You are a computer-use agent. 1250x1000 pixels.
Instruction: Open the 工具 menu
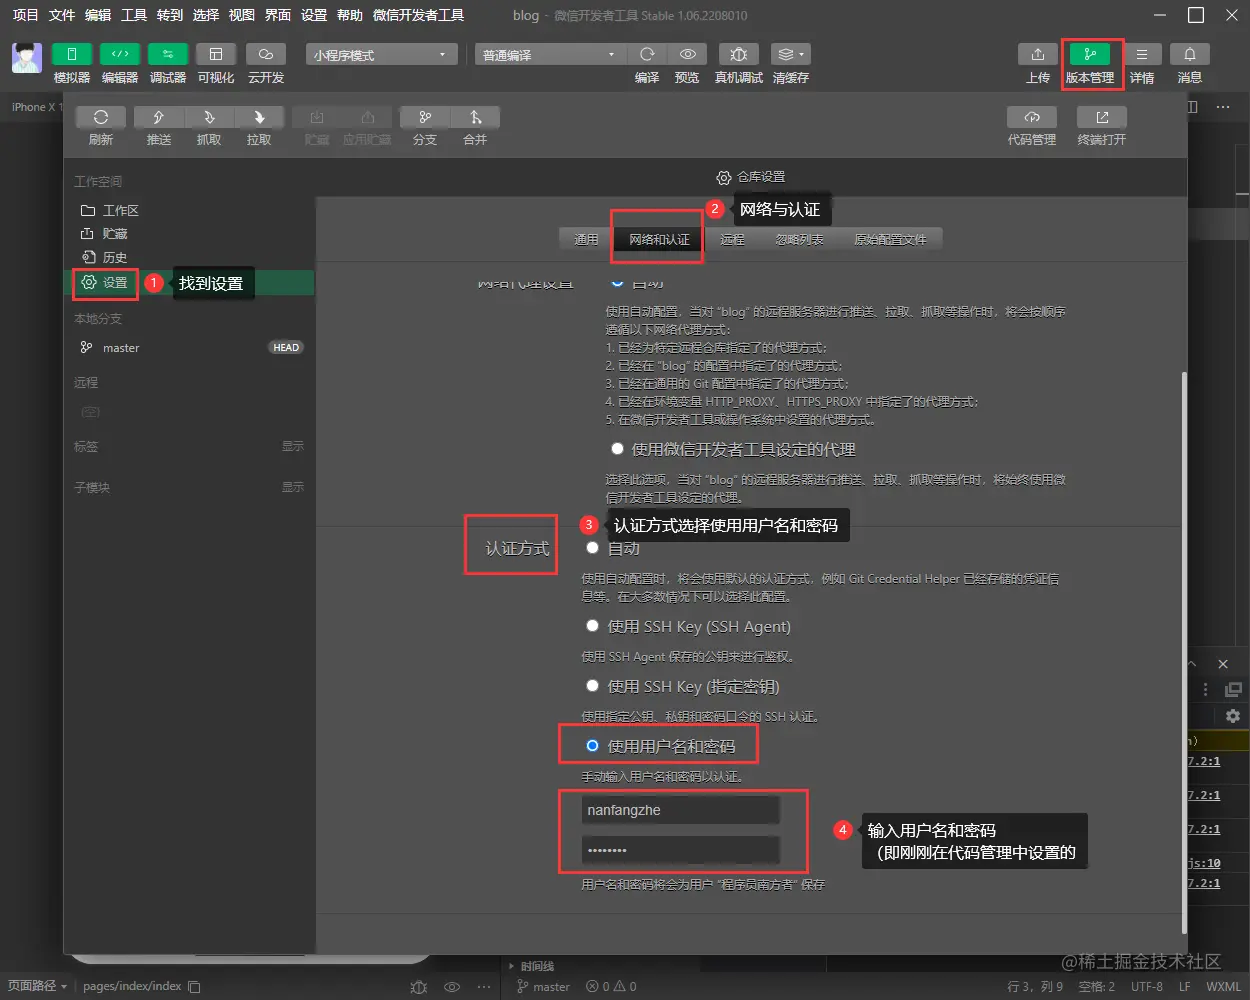(x=134, y=15)
